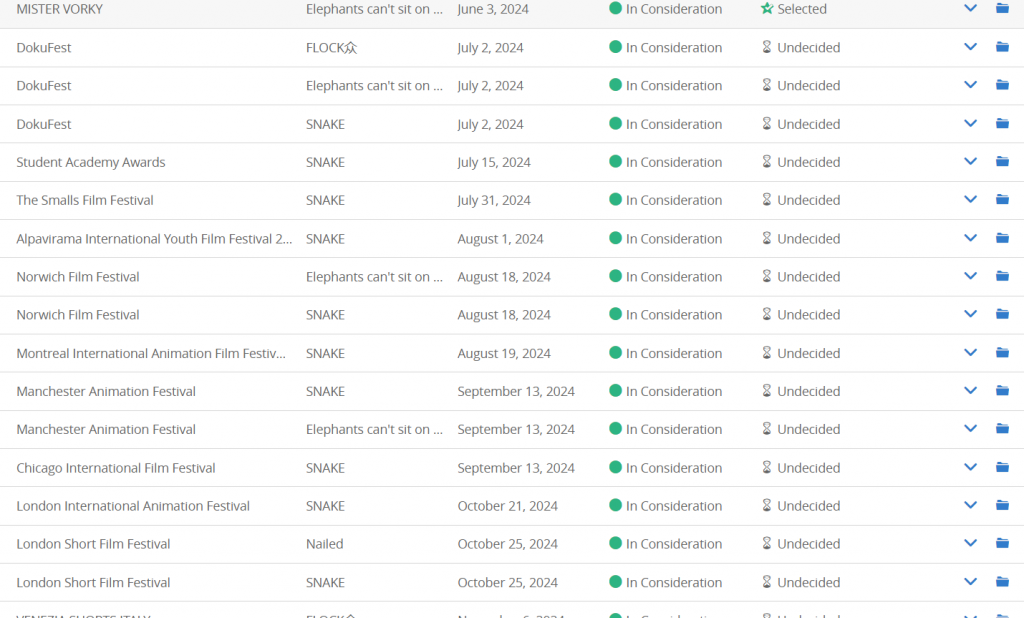The width and height of the screenshot is (1024, 618).
Task: Select the August 1, 2024 date
Action: [500, 239]
